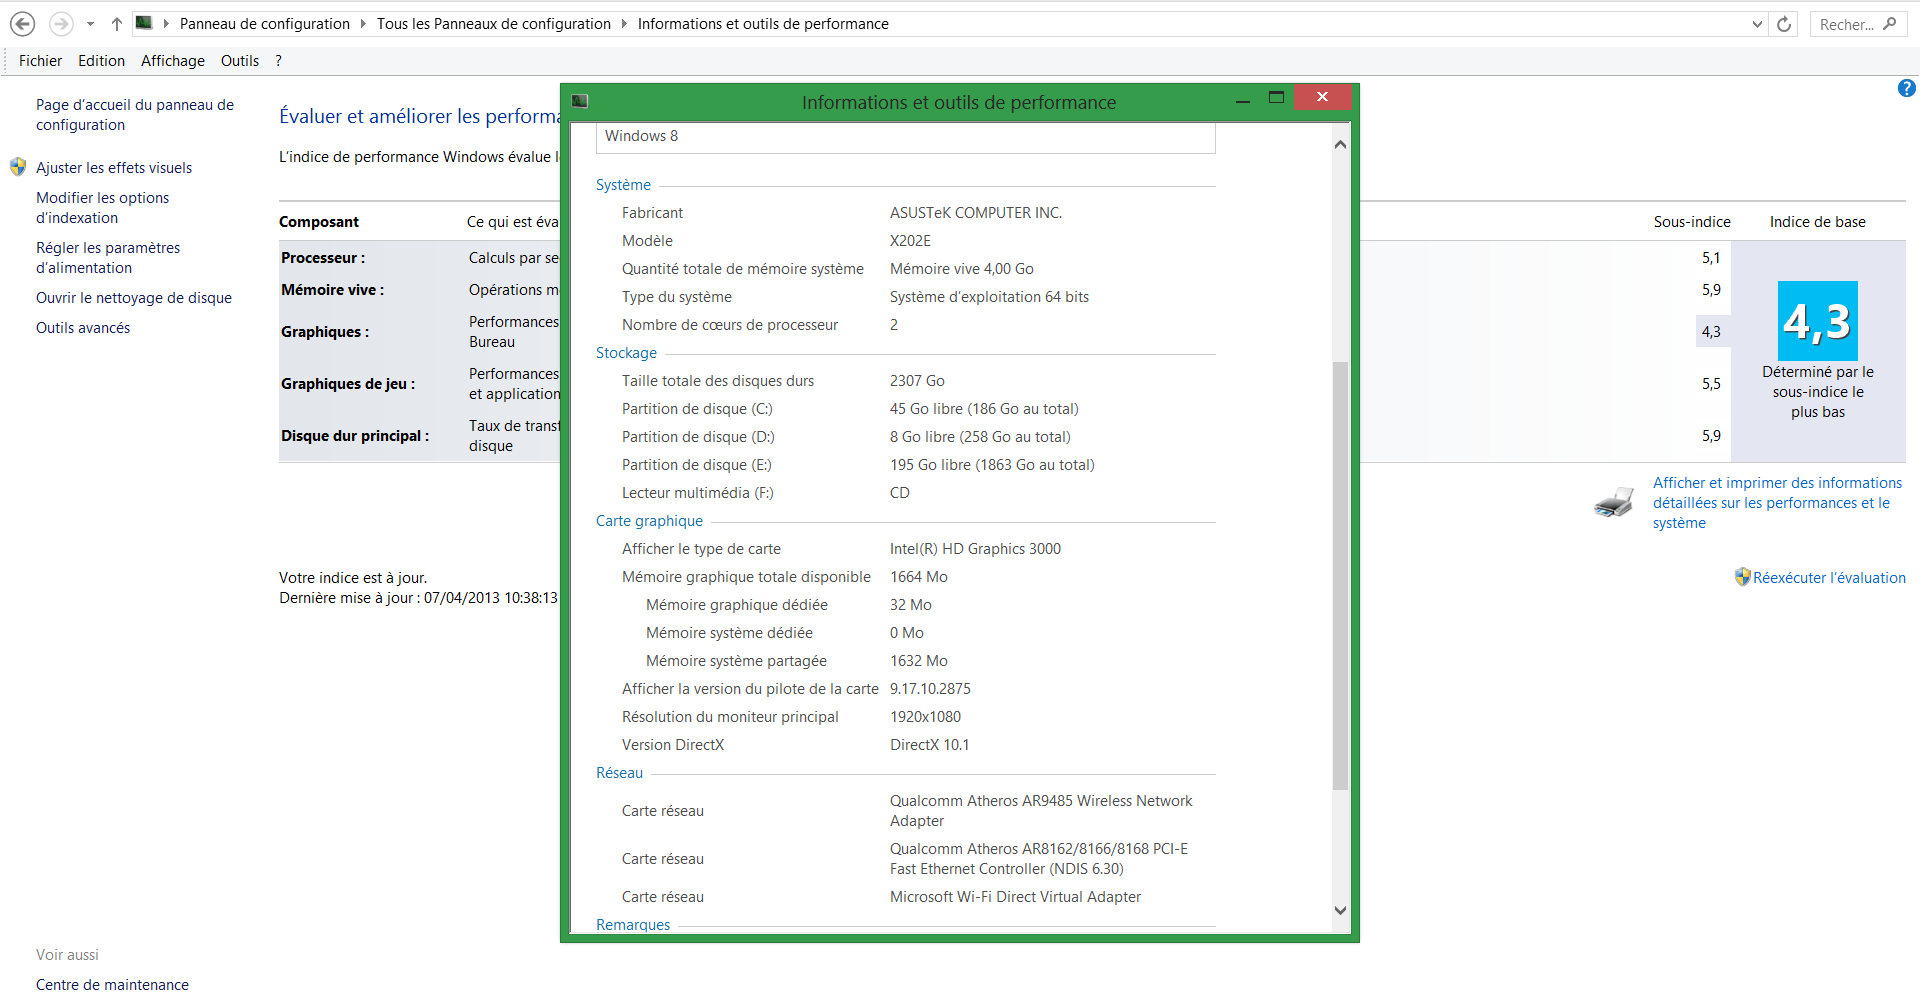Click in the Rechercher search field
Viewport: 1920px width, 1006px height.
1845,24
